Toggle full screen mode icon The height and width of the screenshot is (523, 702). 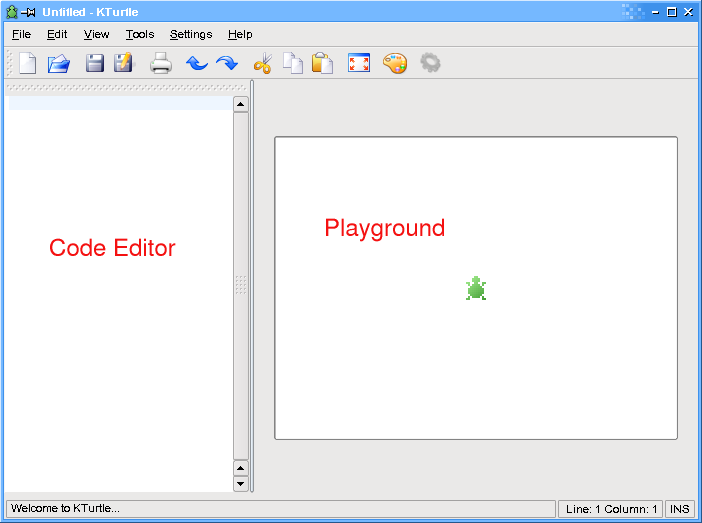pos(359,63)
